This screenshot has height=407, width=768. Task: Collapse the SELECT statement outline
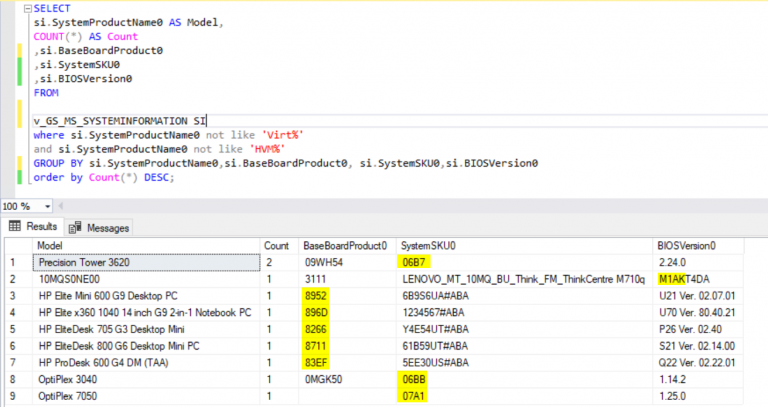pyautogui.click(x=28, y=8)
